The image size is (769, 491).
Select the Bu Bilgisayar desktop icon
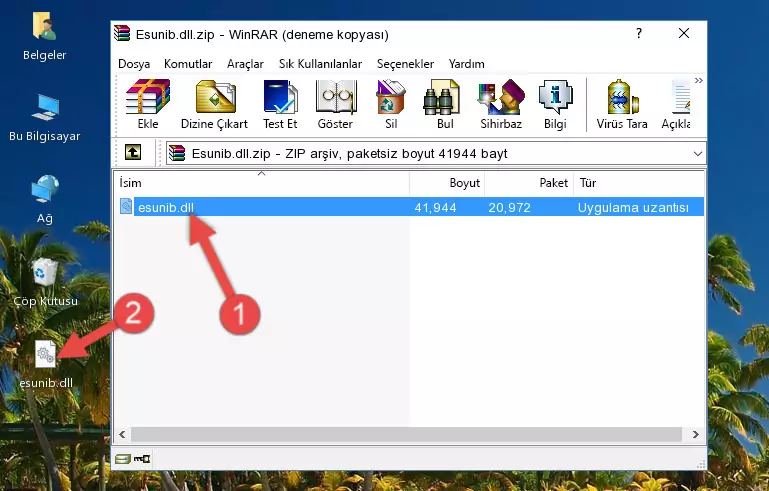tap(44, 118)
